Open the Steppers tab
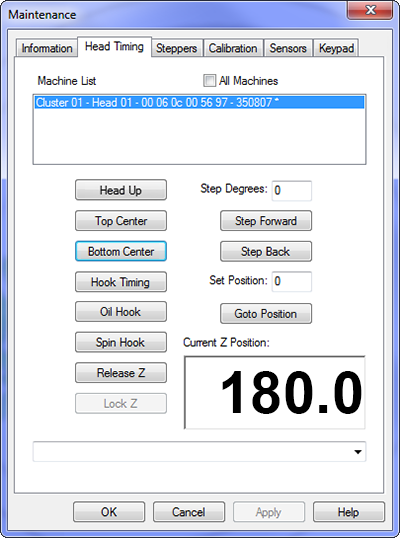Viewport: 400px width, 538px height. [177, 48]
